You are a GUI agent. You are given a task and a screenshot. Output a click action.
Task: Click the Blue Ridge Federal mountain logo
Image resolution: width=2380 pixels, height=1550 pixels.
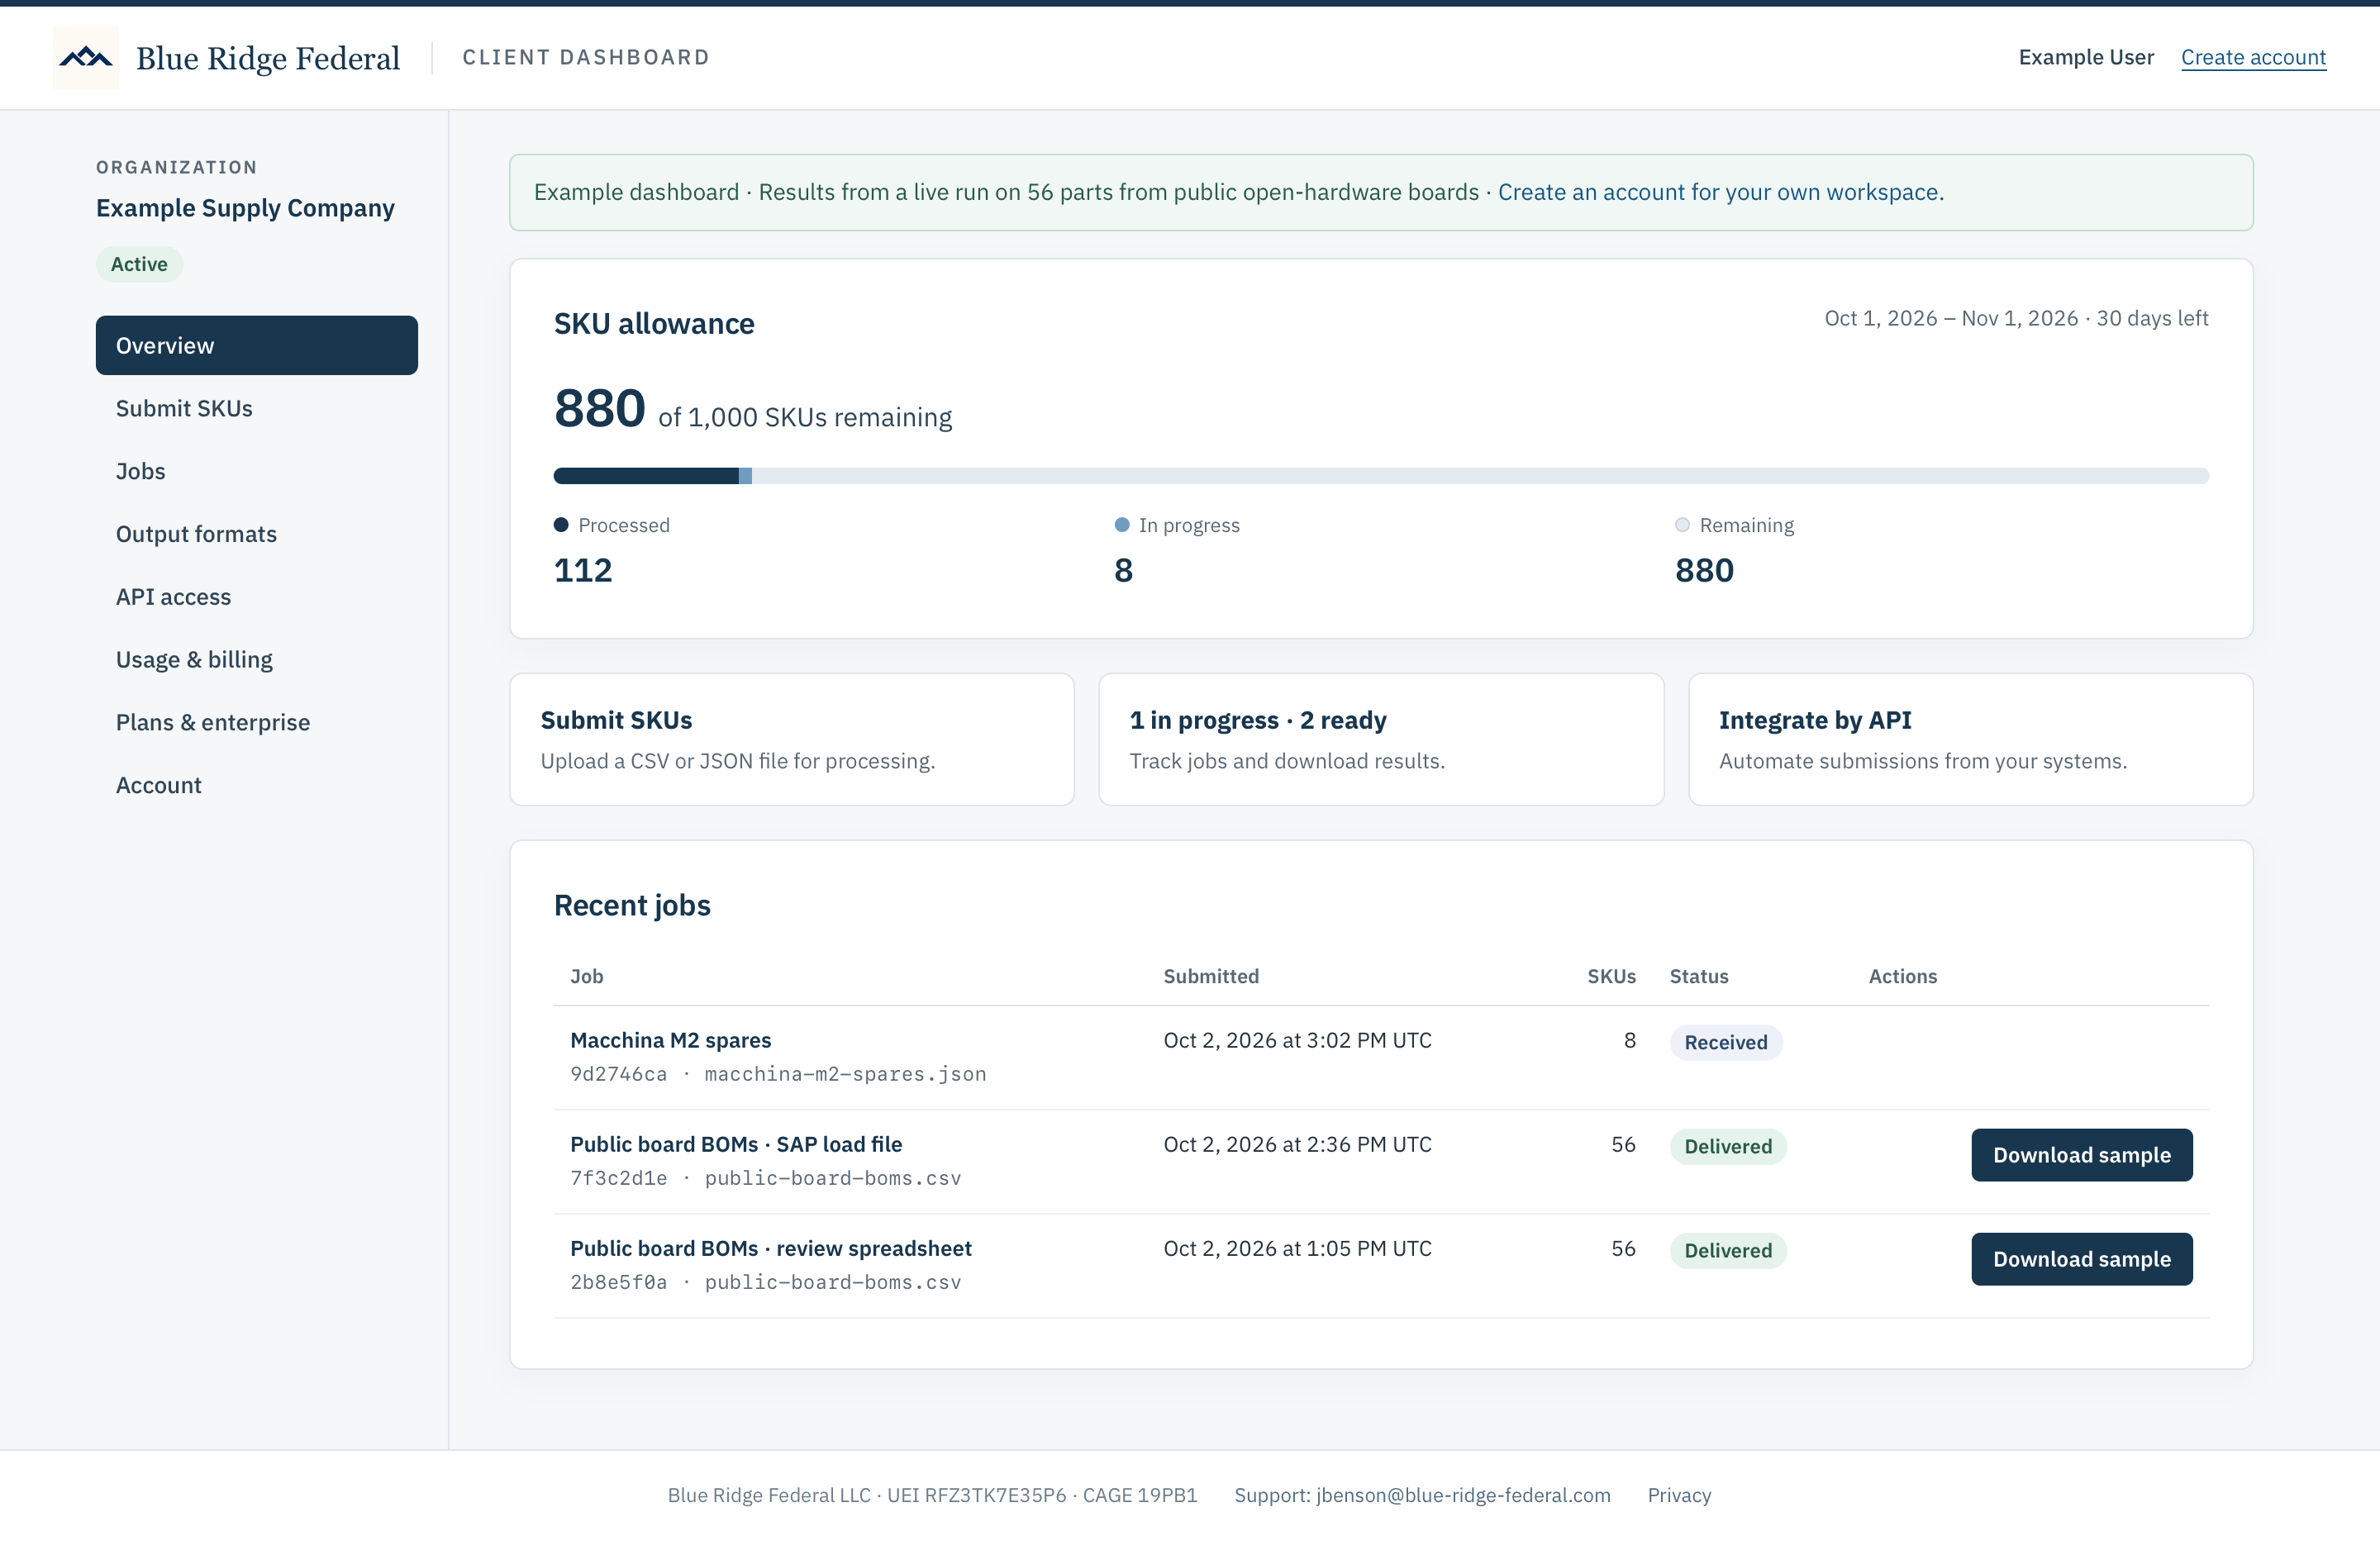click(x=86, y=58)
